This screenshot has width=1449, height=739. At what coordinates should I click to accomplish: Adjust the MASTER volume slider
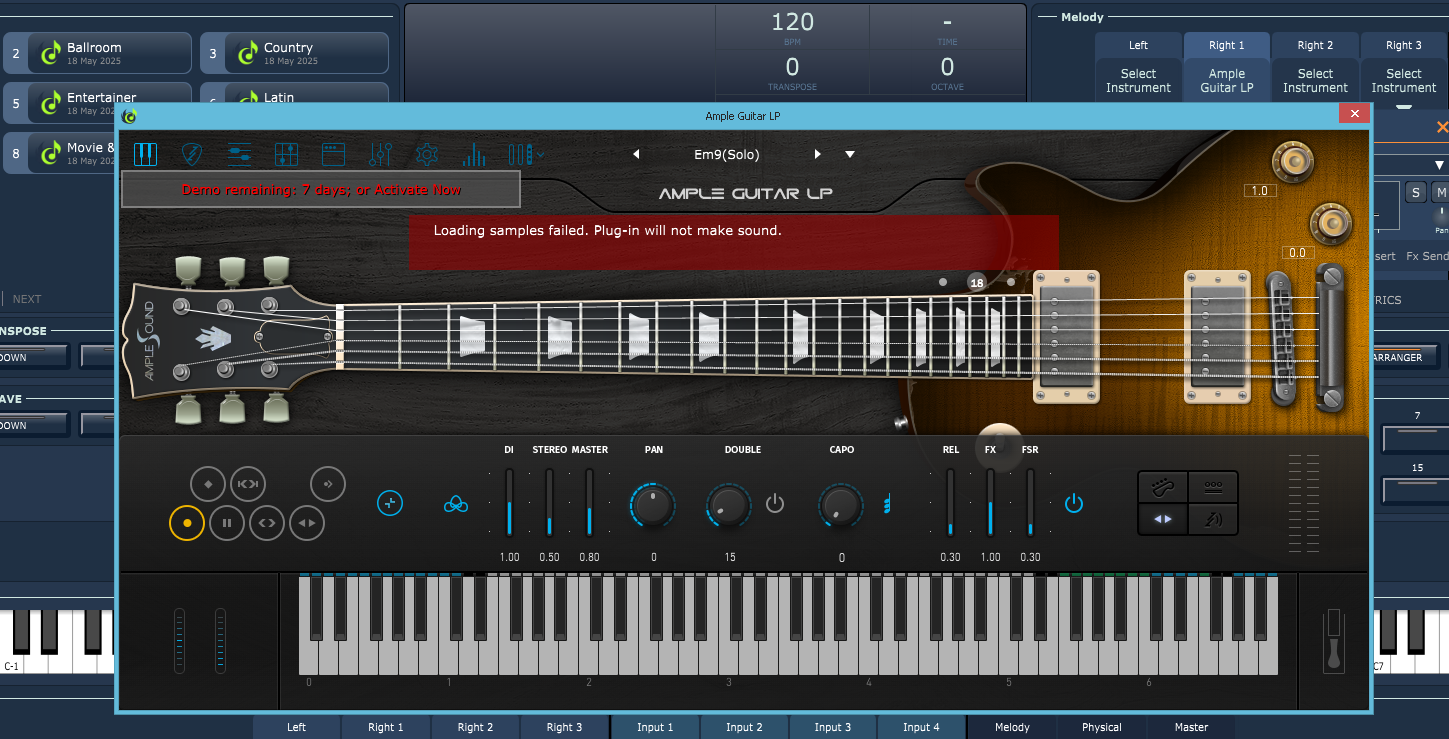(x=589, y=502)
